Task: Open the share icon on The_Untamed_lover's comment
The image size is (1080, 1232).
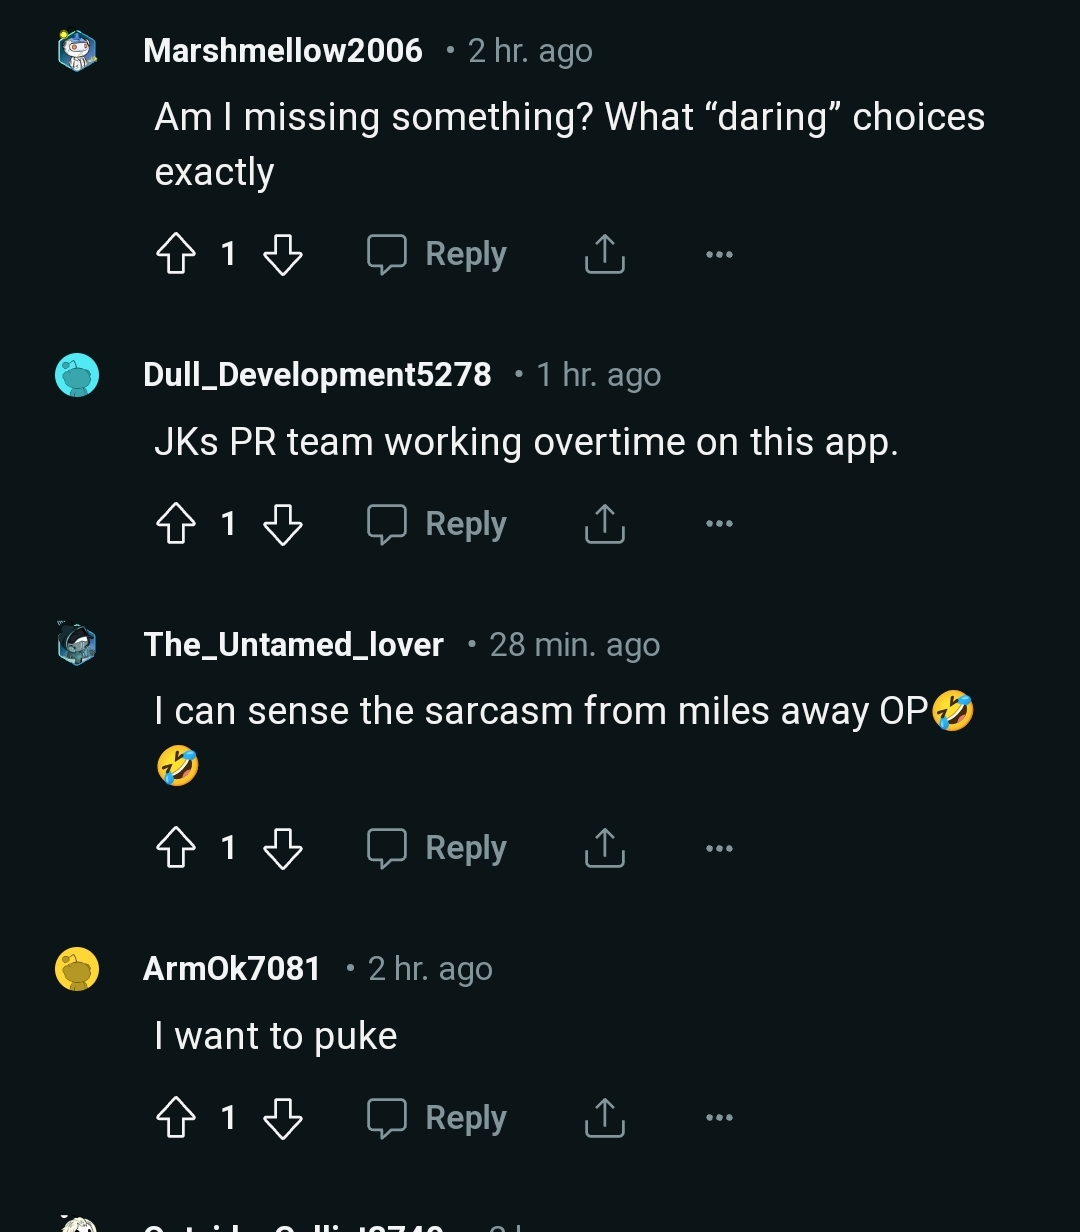Action: [x=604, y=847]
